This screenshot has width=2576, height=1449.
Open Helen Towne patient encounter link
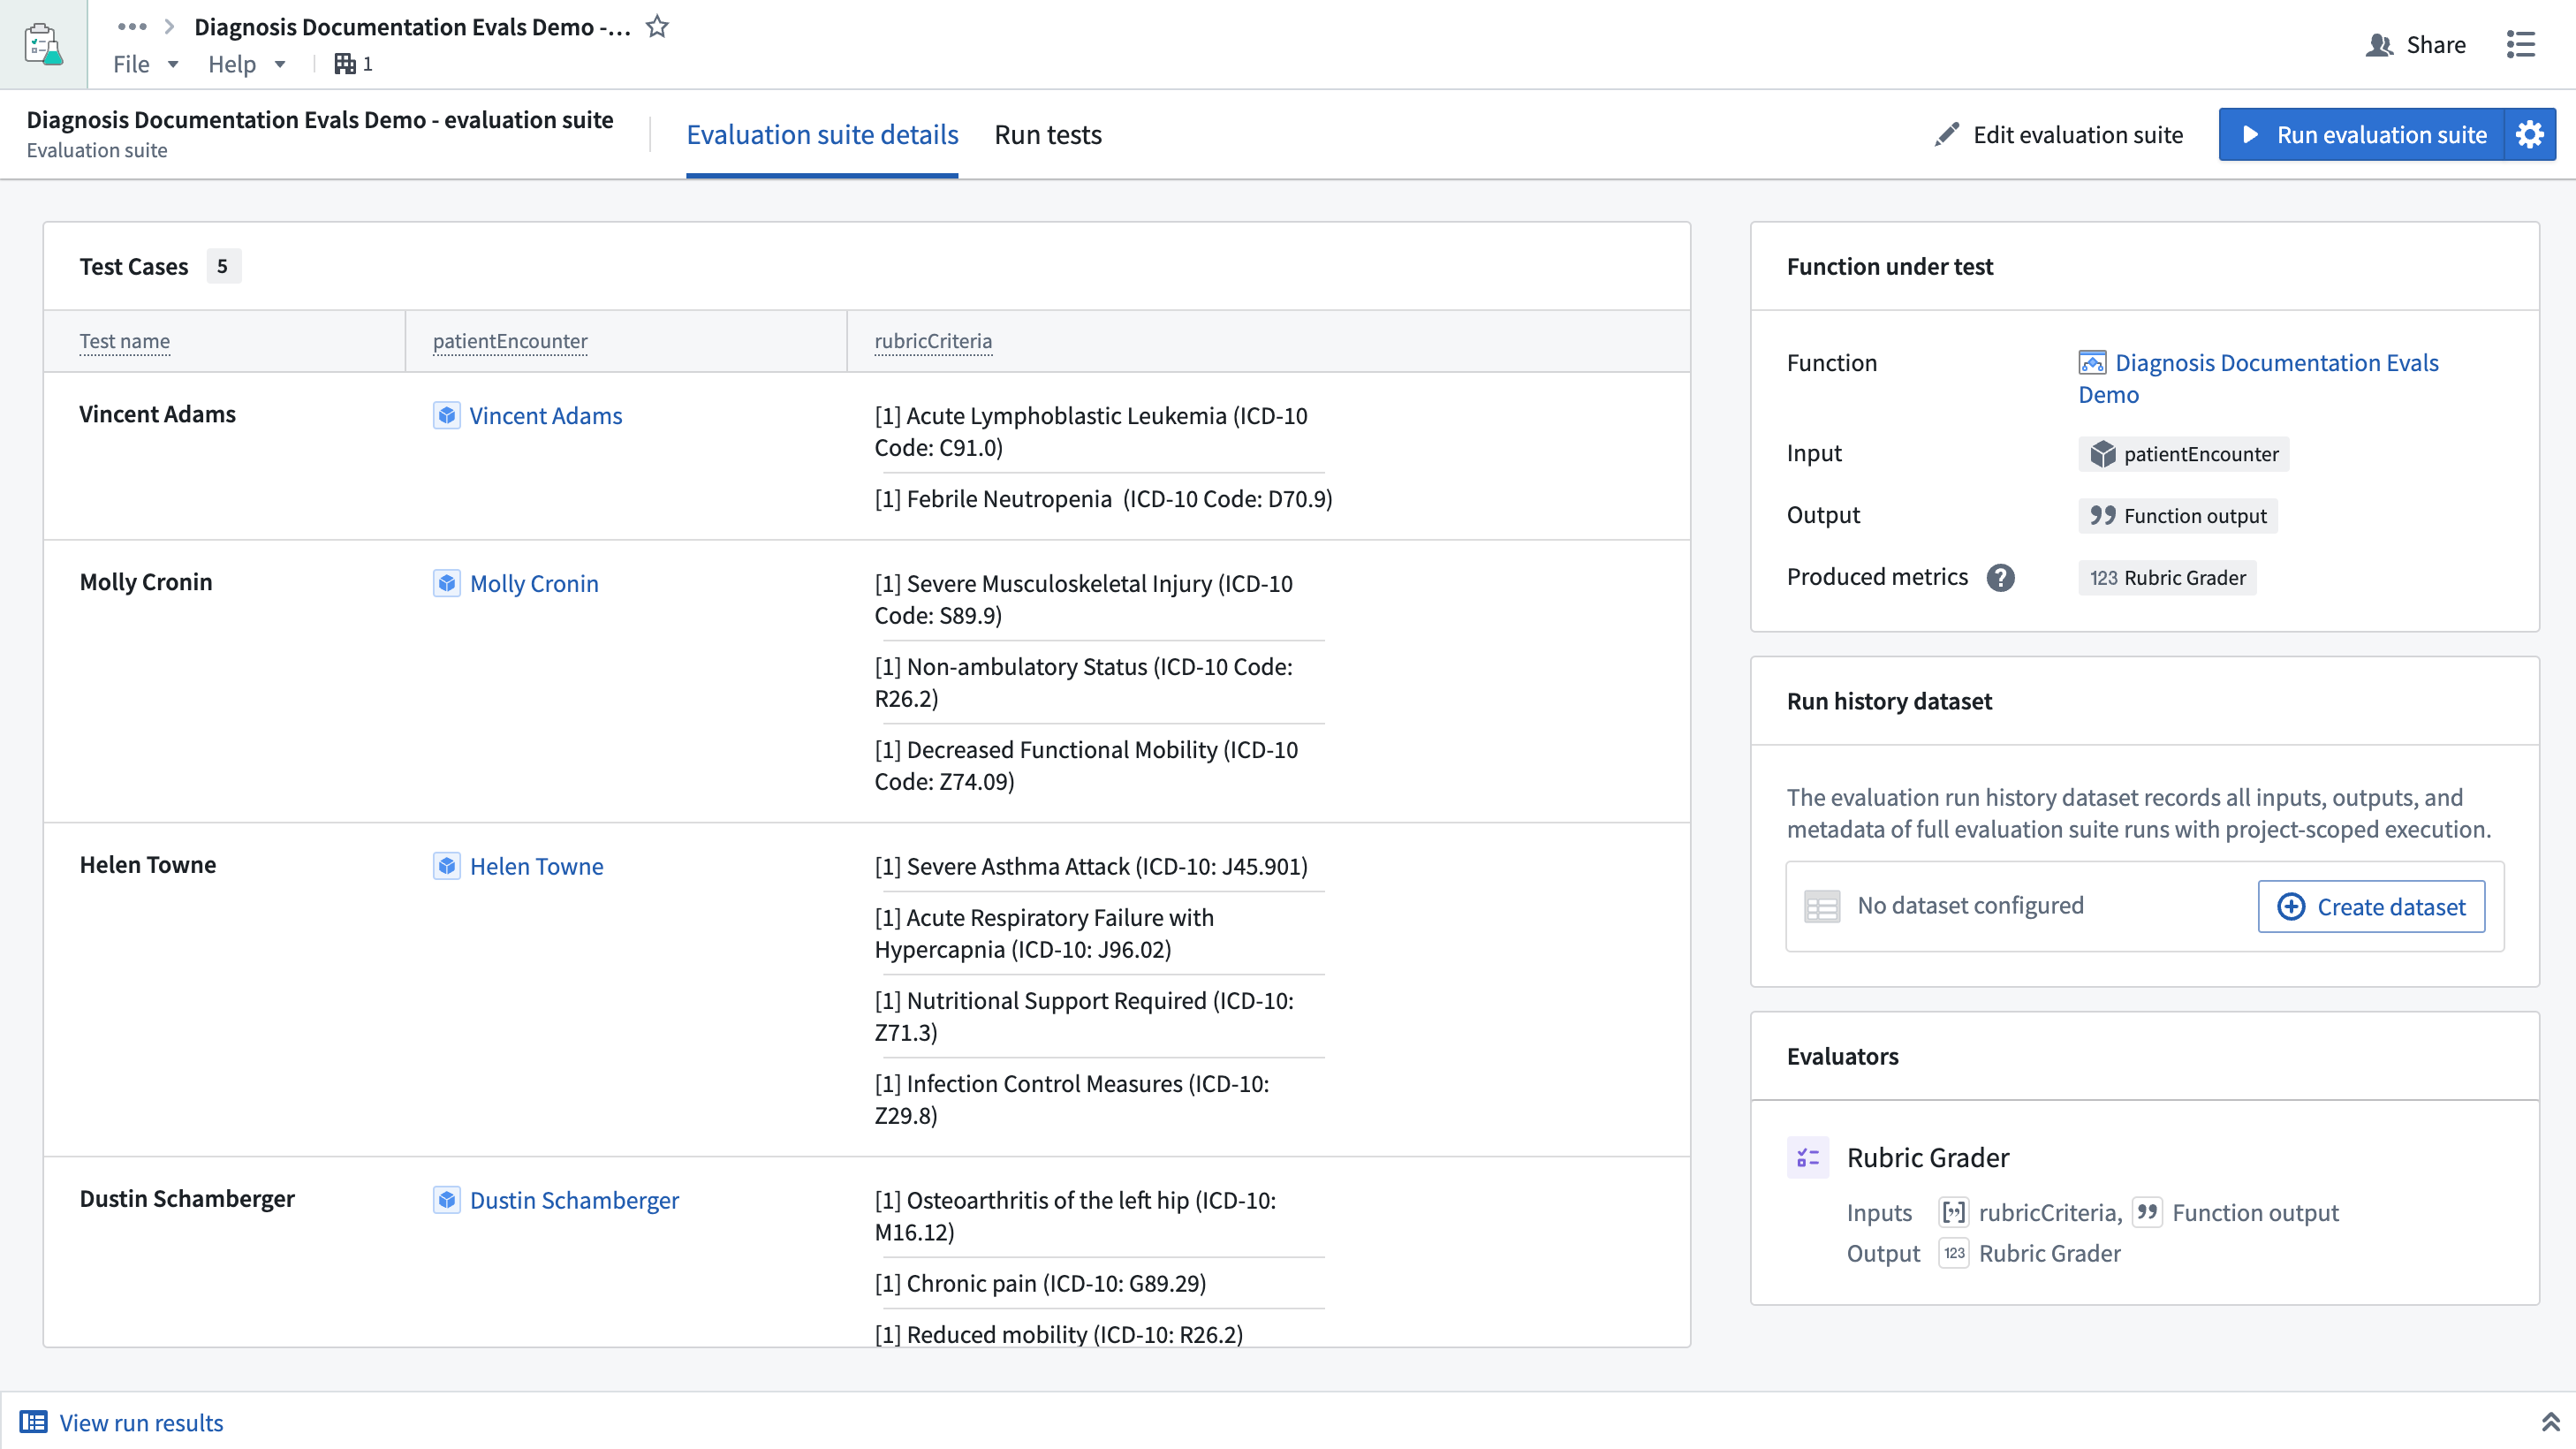pos(537,866)
